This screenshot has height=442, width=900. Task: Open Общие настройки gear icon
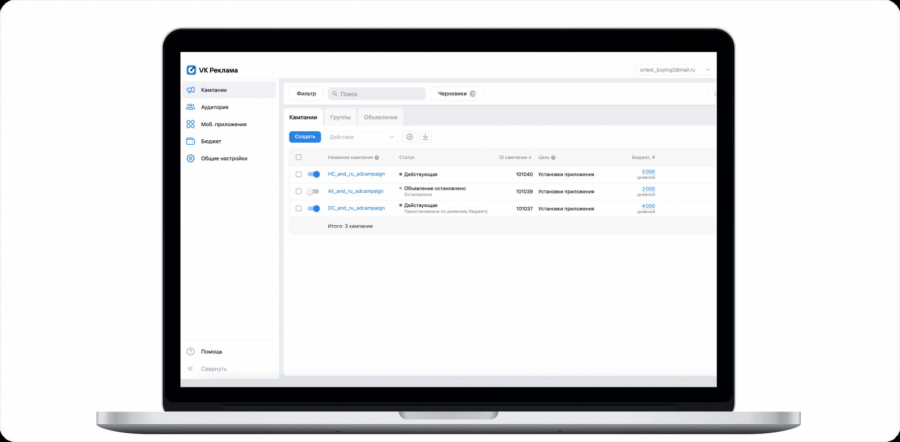coord(191,158)
